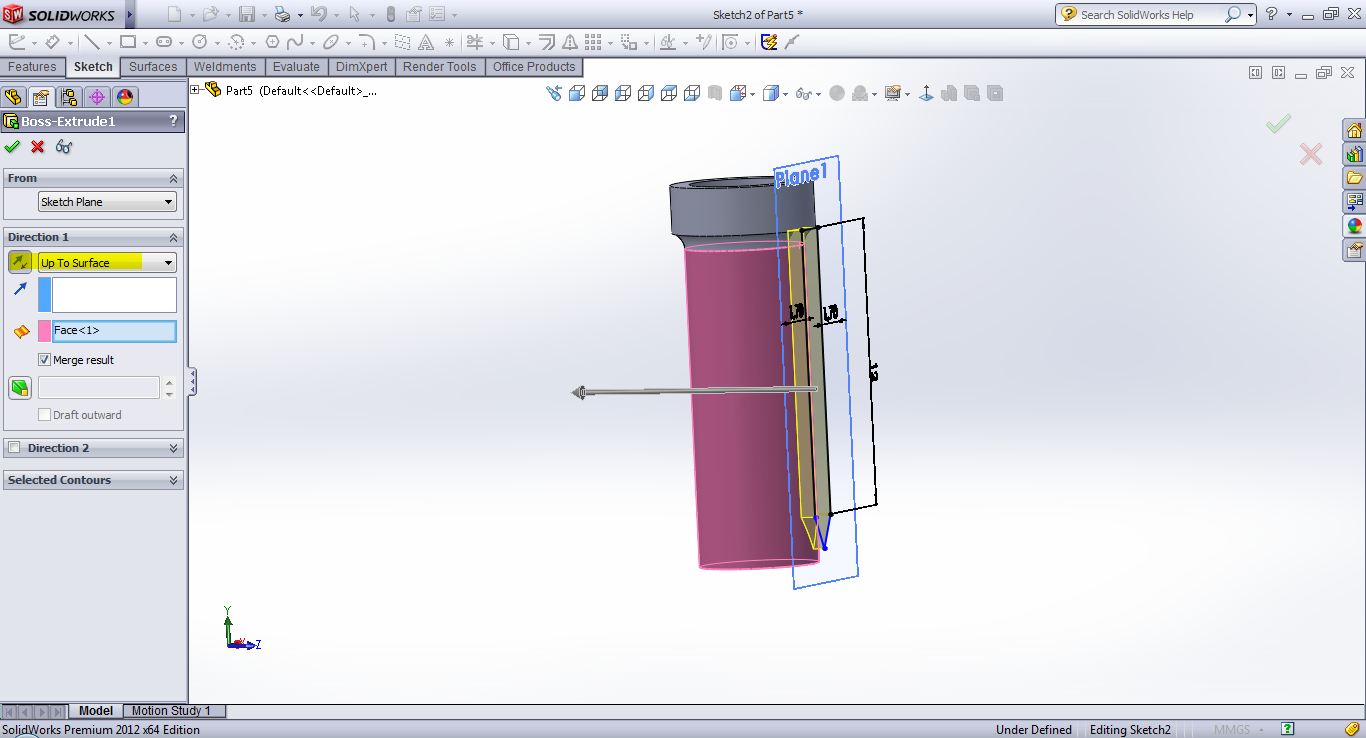Select the Line sketch tool
1366x738 pixels.
click(92, 42)
